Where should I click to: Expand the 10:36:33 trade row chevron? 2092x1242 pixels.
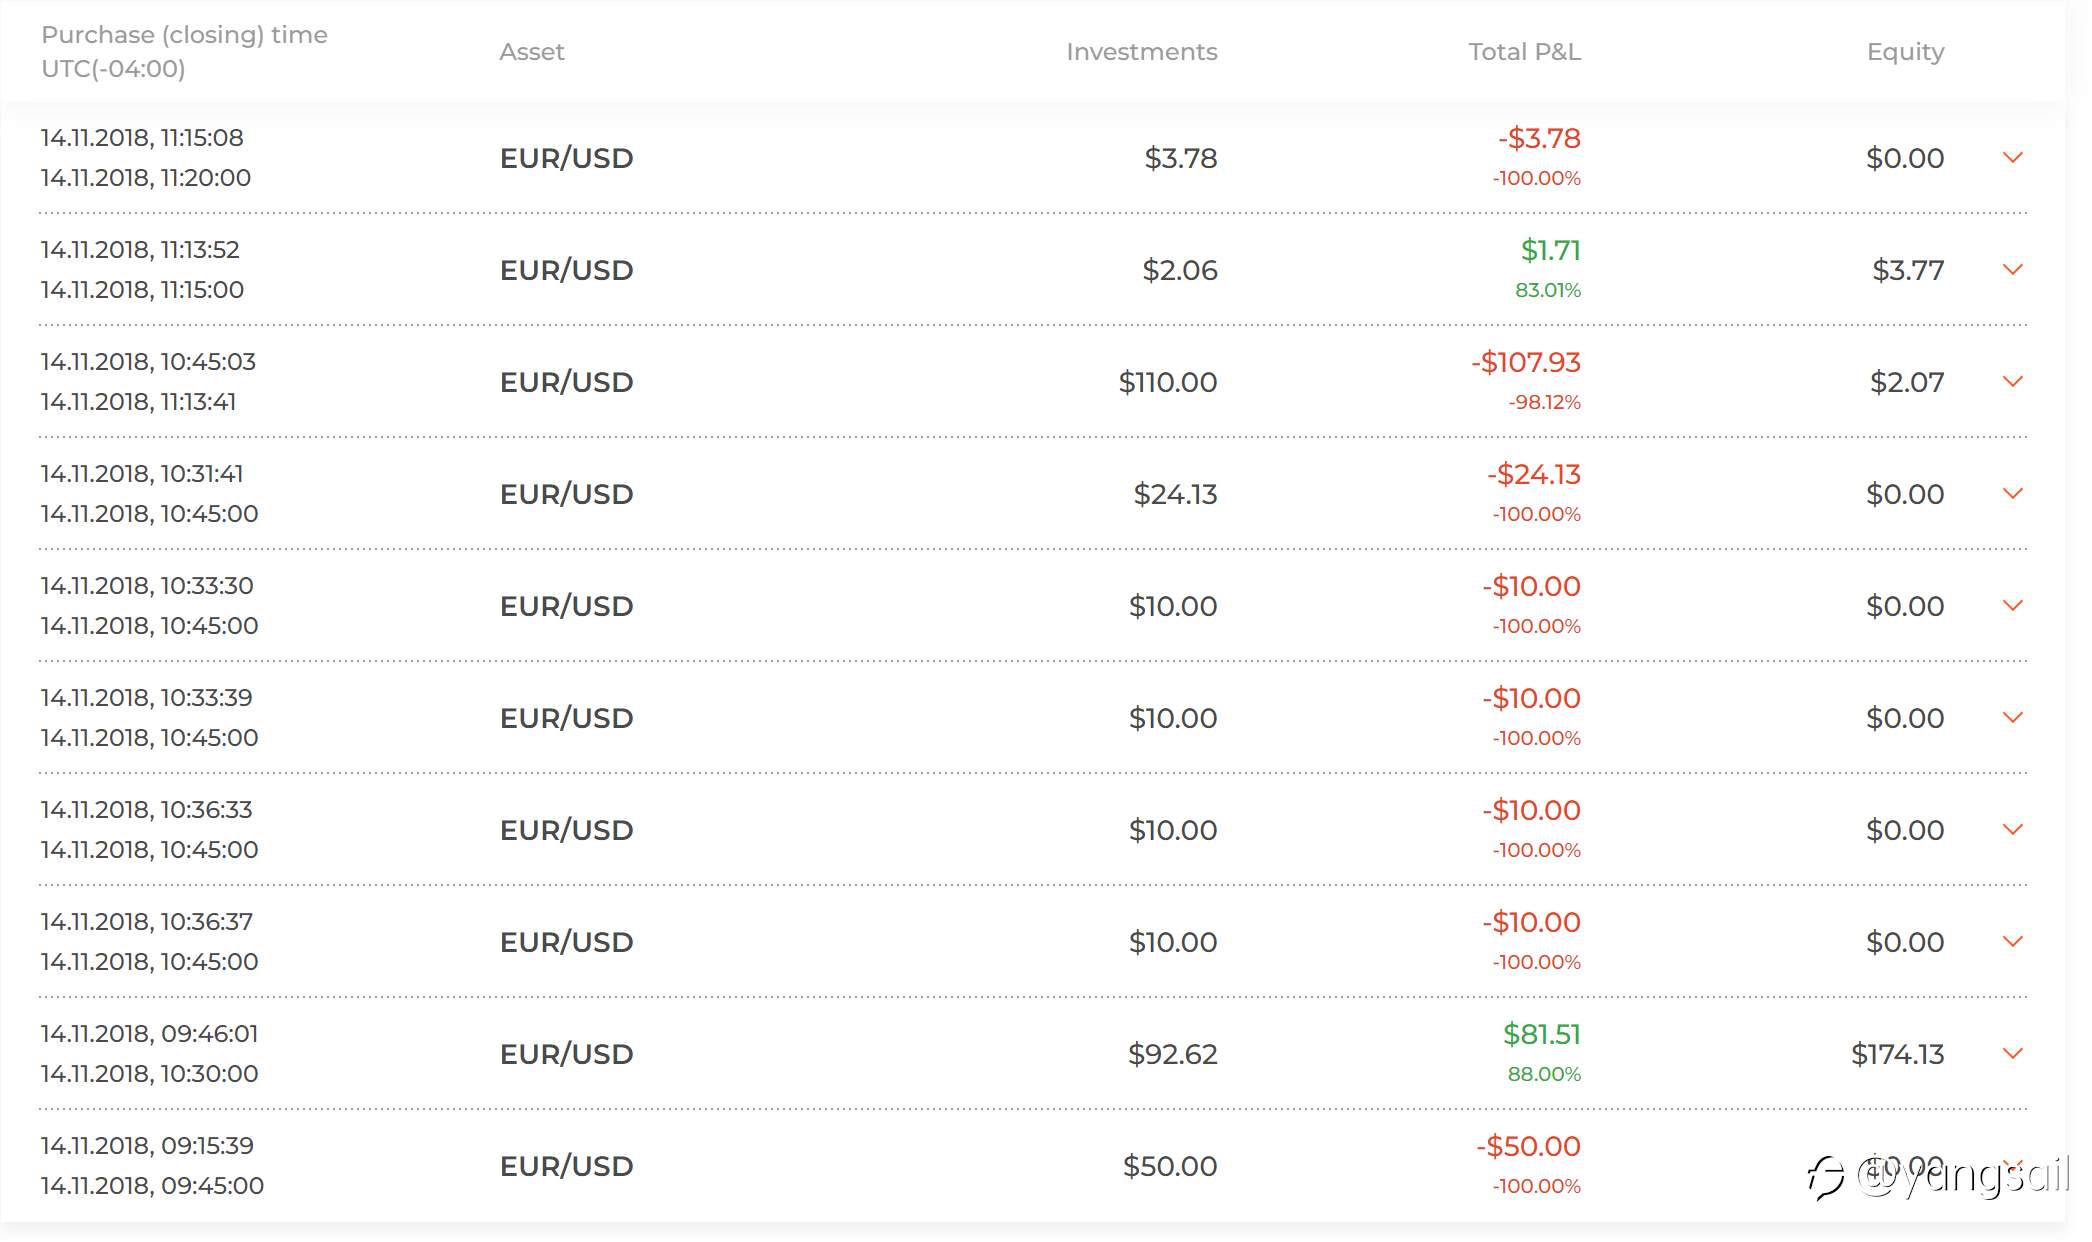tap(2013, 830)
